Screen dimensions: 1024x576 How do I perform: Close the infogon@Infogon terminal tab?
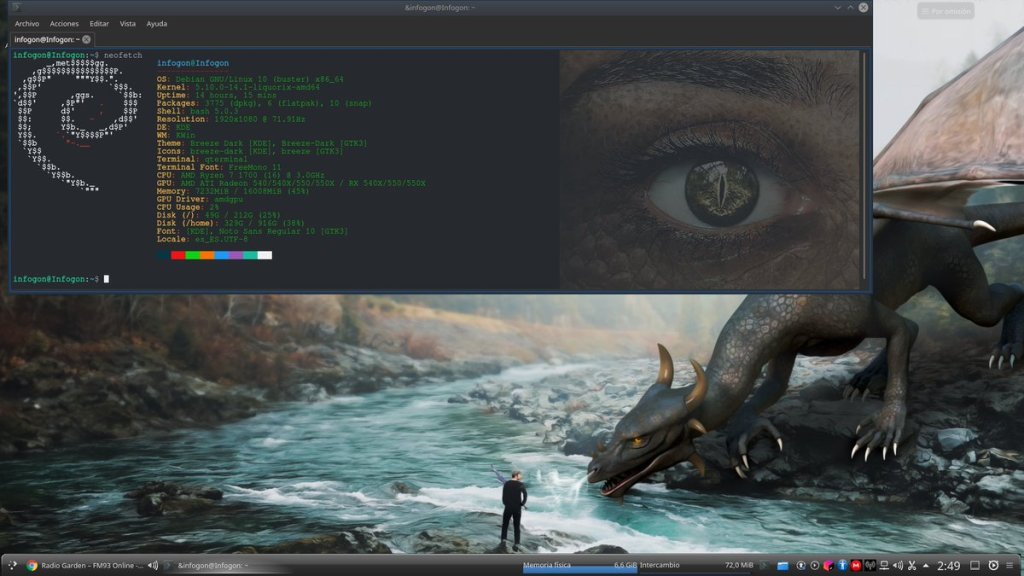coord(86,39)
